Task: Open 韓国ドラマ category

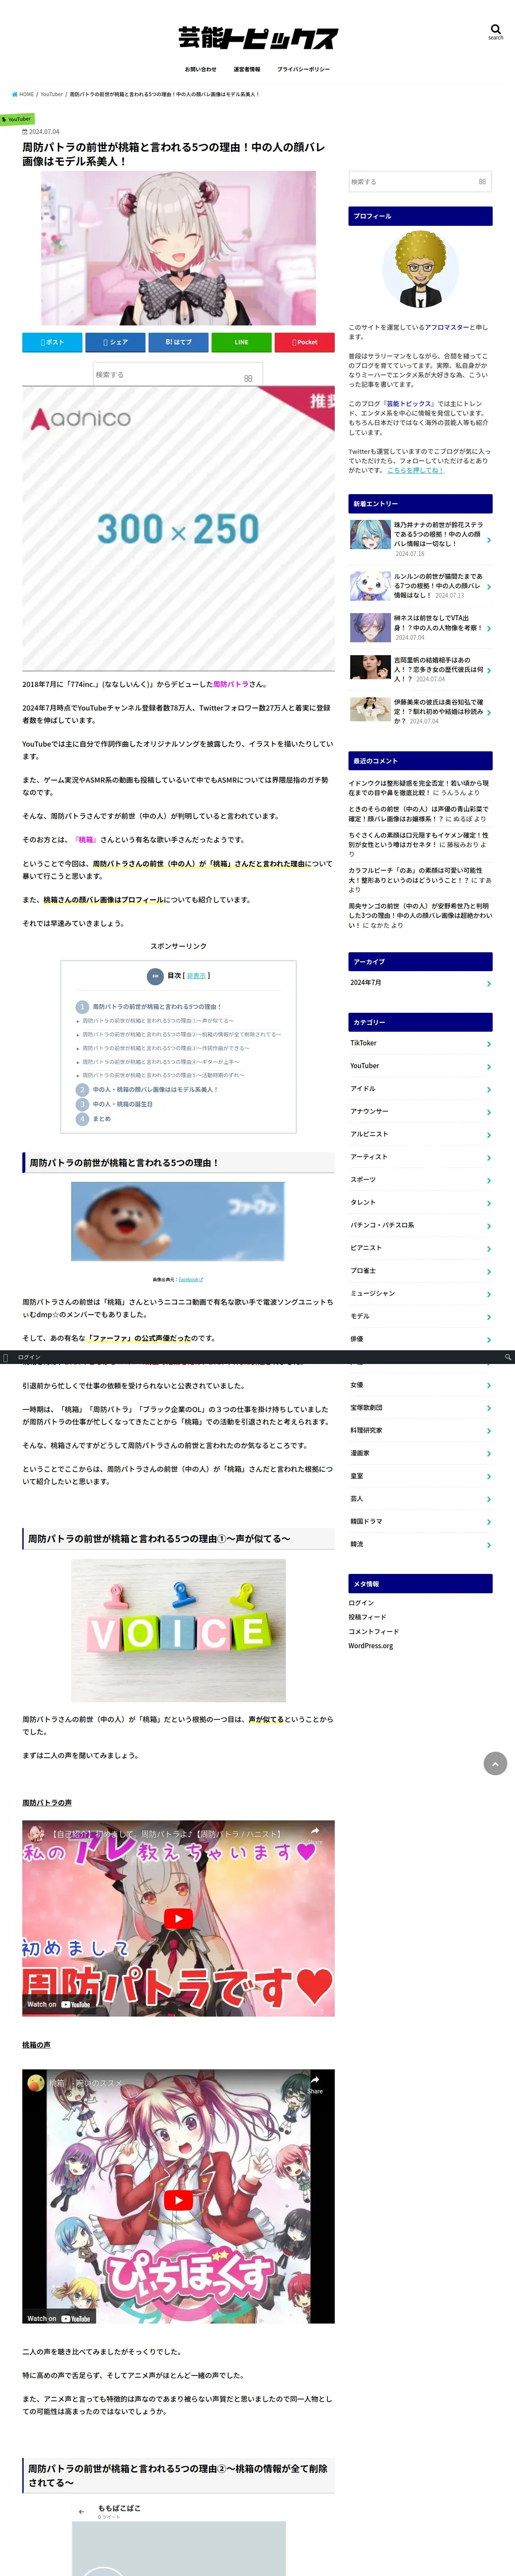Action: click(x=420, y=1522)
